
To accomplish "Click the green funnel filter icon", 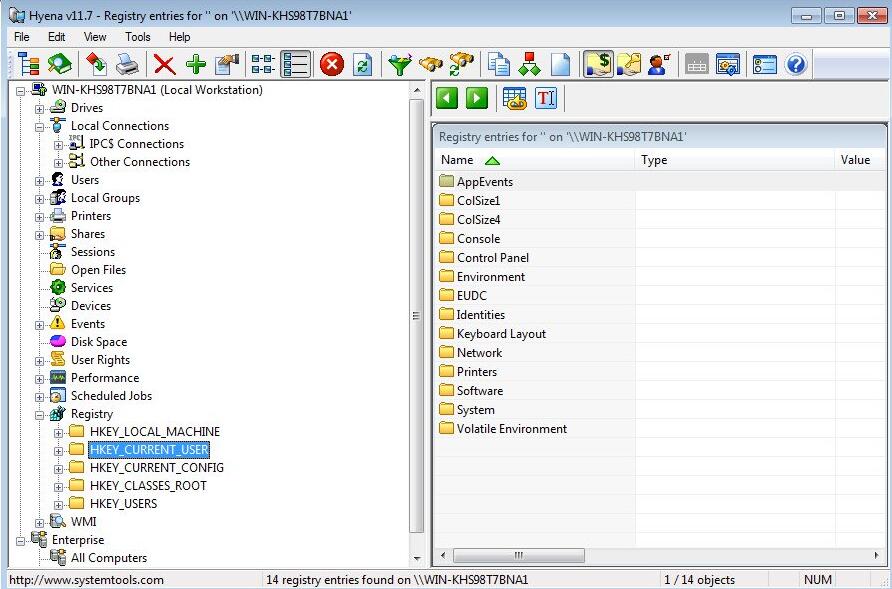I will click(399, 64).
